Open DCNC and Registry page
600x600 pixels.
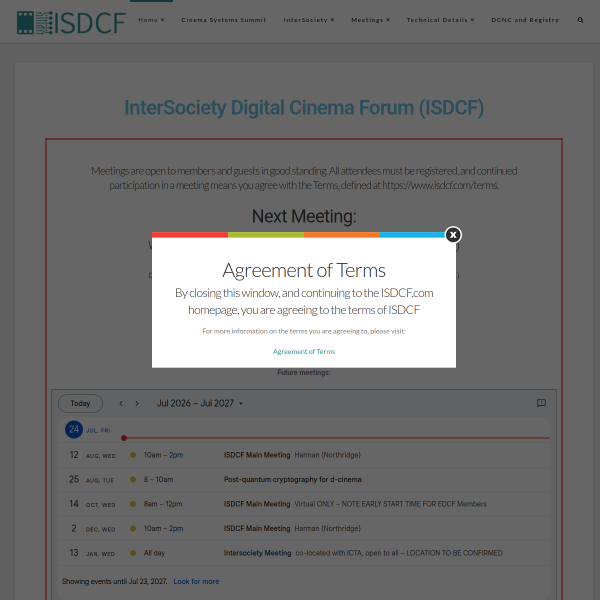click(525, 20)
